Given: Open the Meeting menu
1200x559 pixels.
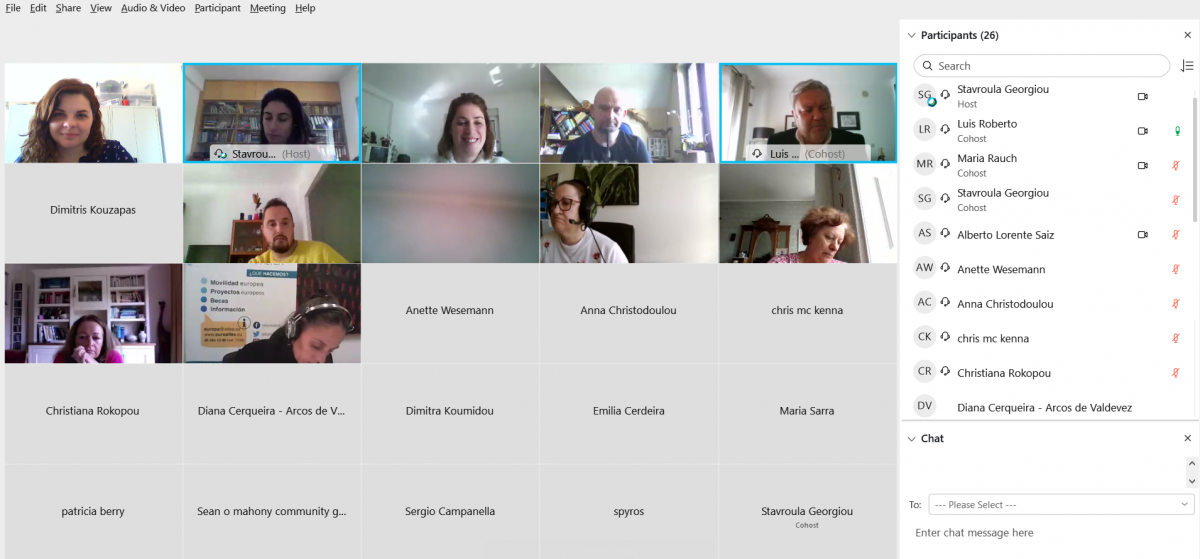Looking at the screenshot, I should point(267,8).
